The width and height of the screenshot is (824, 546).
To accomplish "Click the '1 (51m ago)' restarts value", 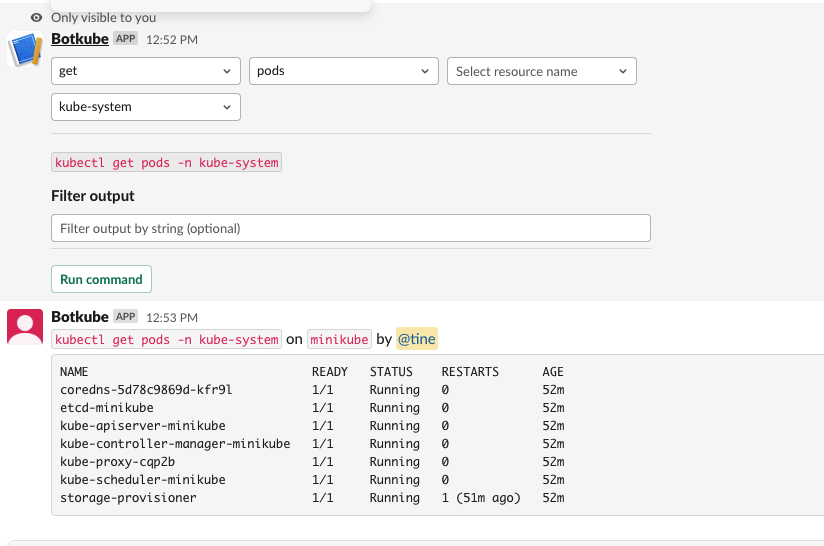I will click(481, 498).
